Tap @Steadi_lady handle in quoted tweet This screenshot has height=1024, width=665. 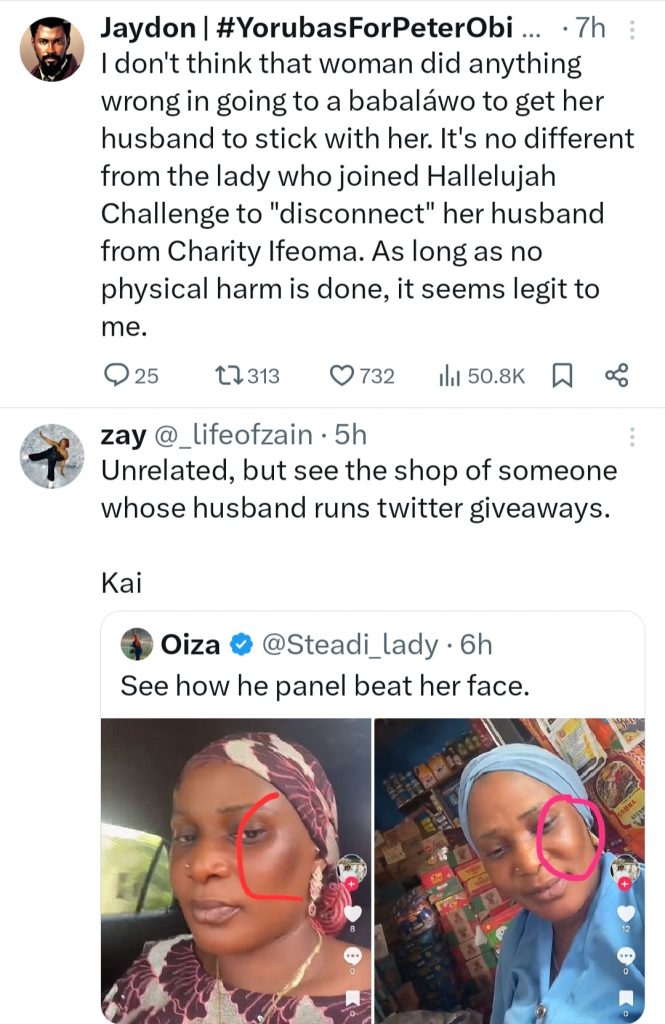point(350,645)
